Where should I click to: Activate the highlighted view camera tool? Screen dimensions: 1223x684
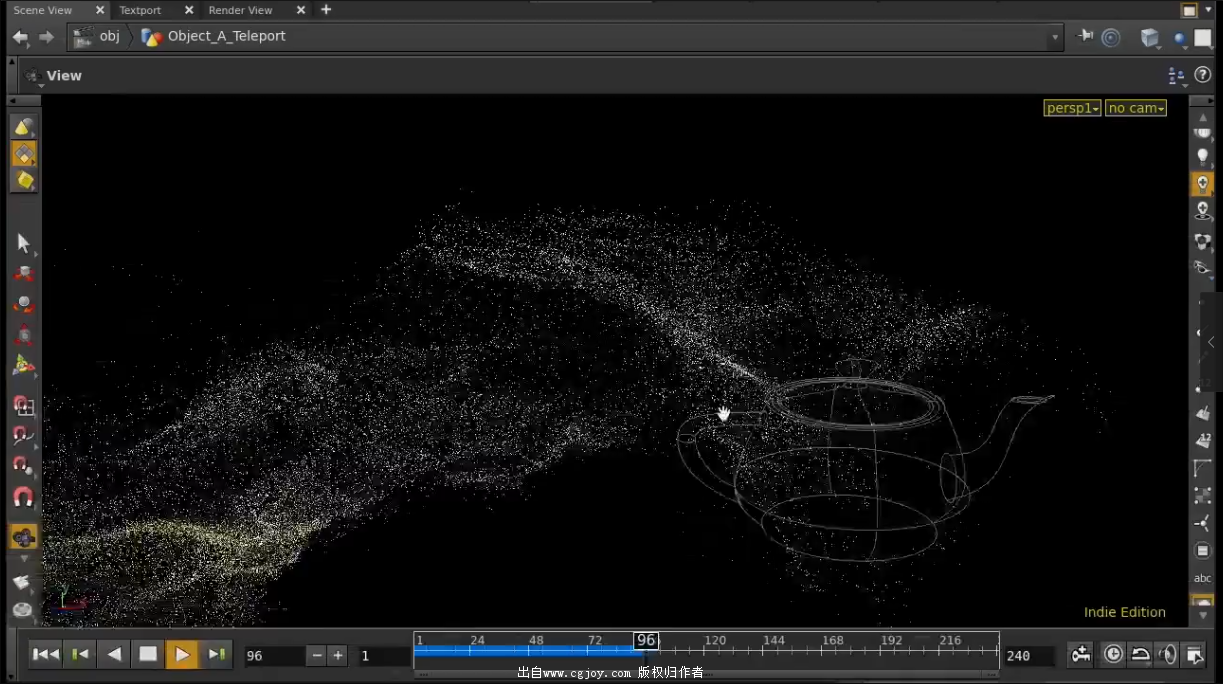(x=24, y=537)
